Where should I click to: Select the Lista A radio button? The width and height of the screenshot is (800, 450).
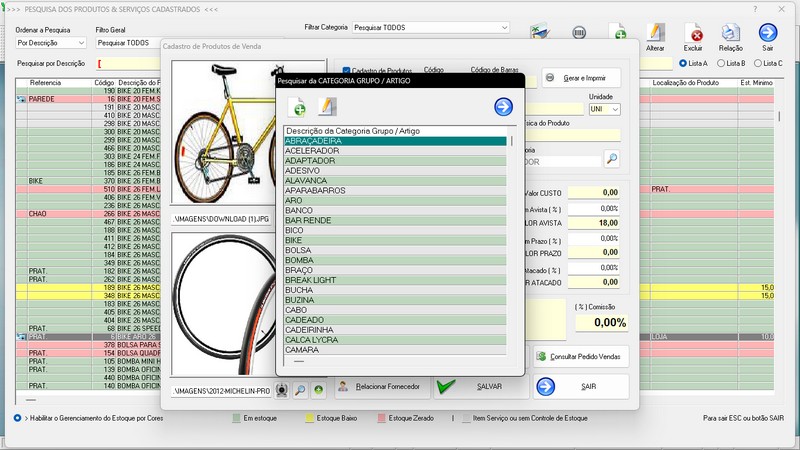click(683, 63)
